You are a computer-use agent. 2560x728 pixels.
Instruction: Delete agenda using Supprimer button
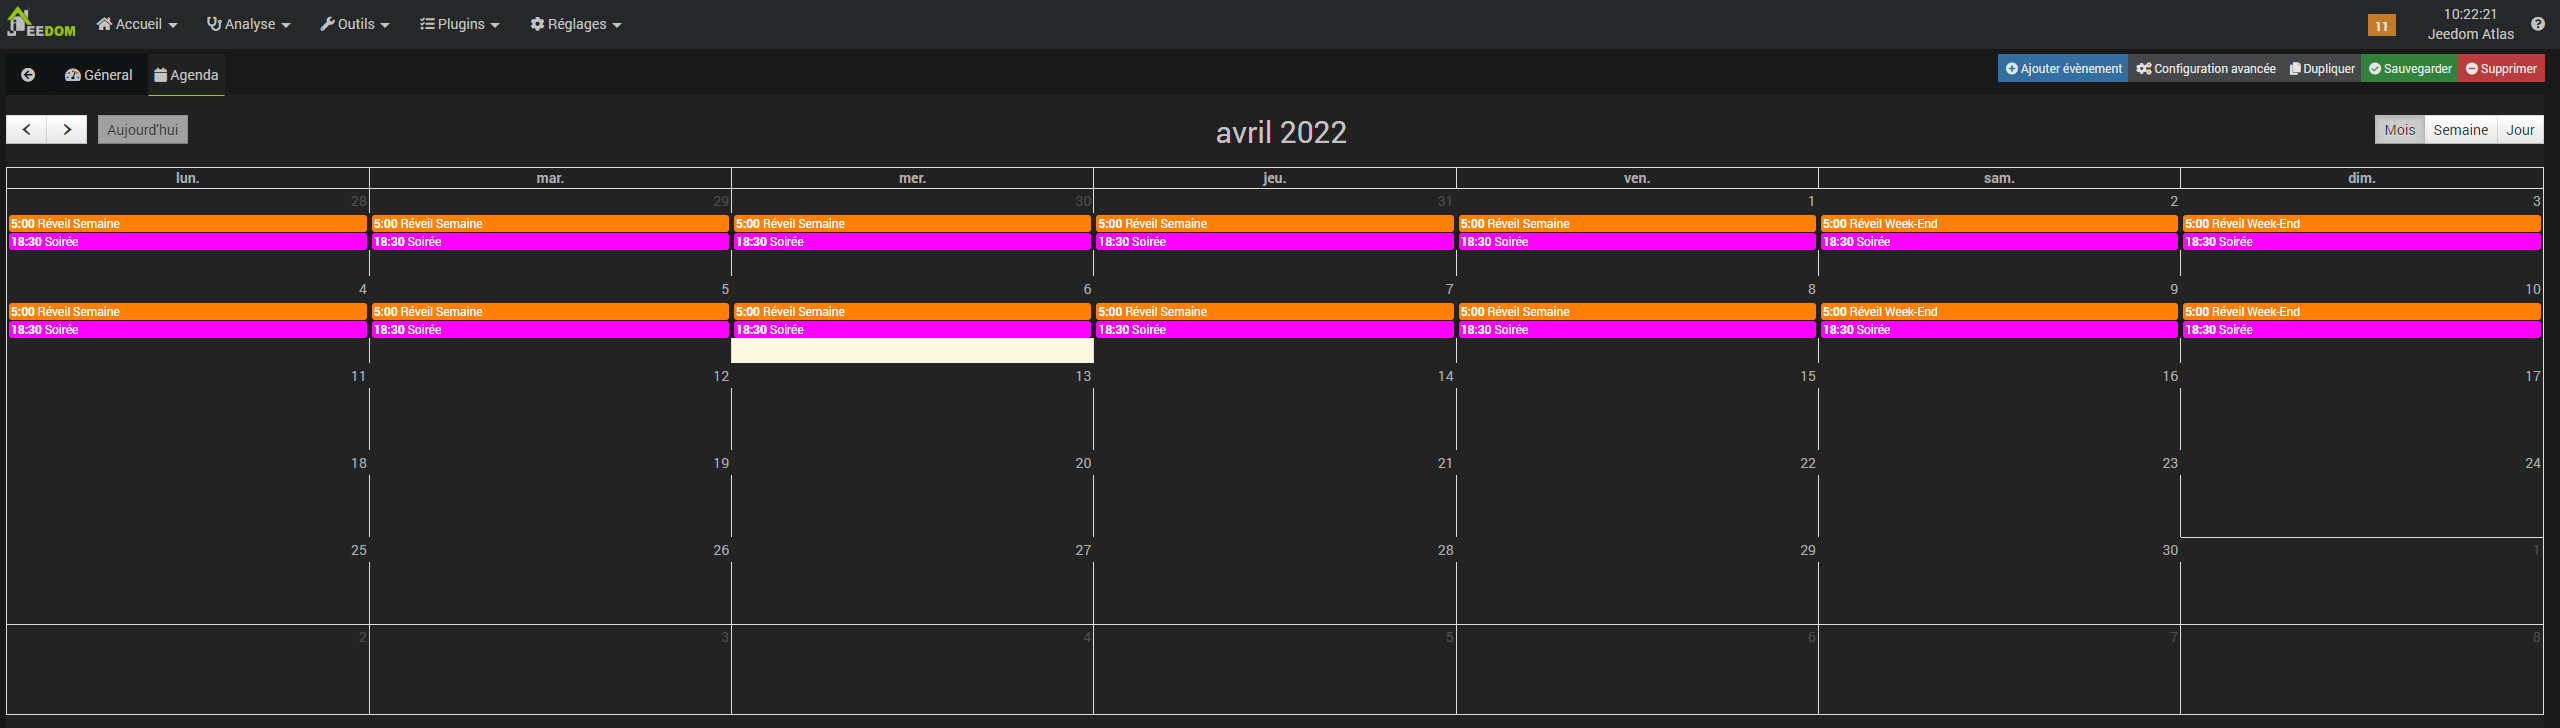[x=2501, y=69]
